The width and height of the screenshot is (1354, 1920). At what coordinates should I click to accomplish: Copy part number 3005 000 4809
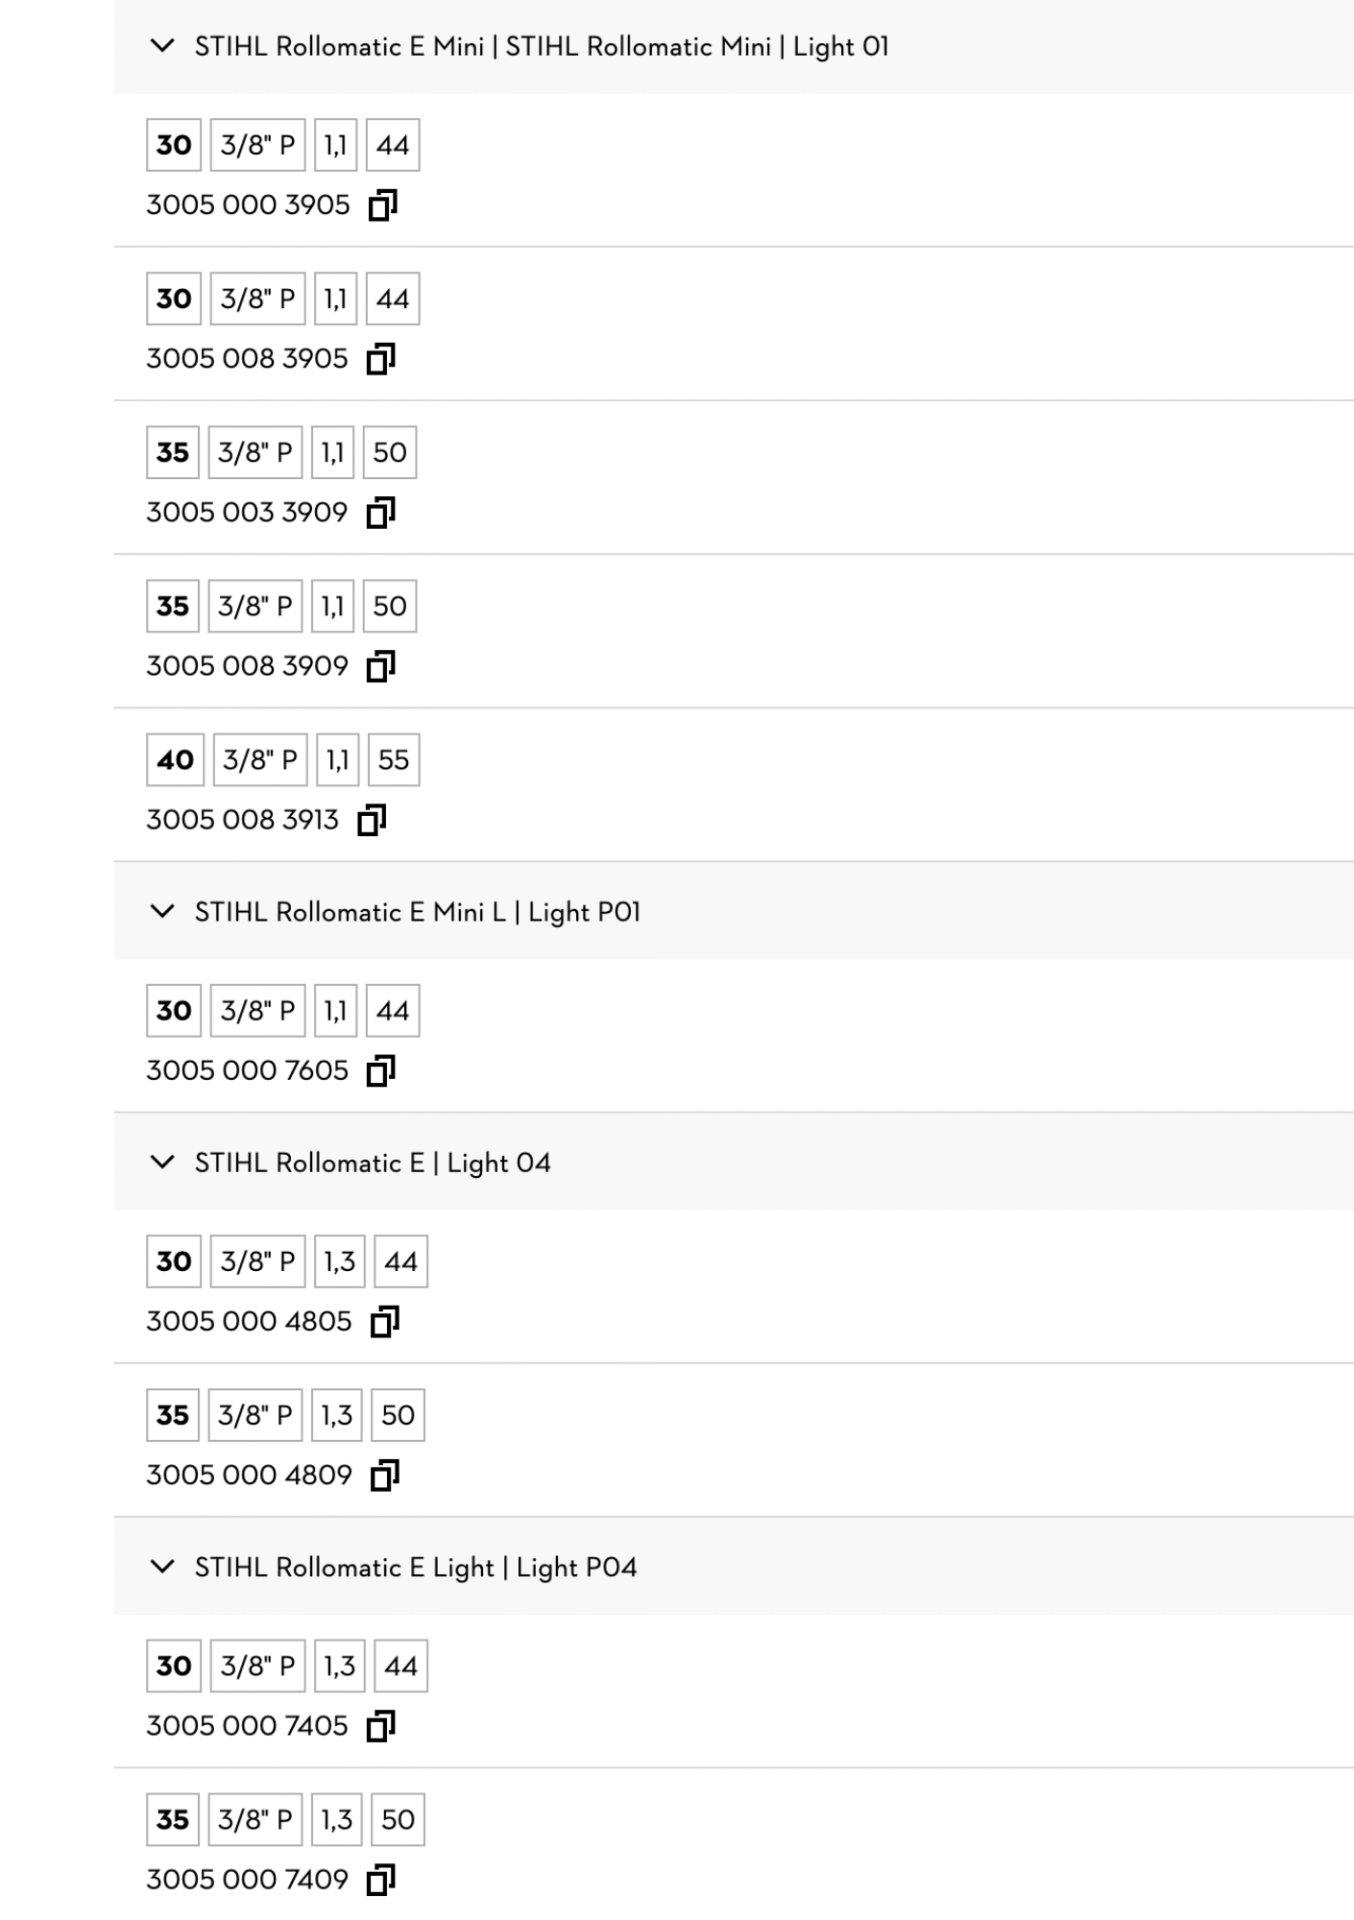tap(385, 1475)
